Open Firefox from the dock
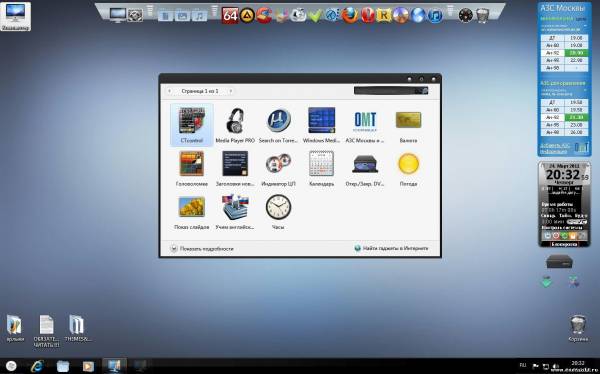Screen dimensions: 600x374 (349, 15)
